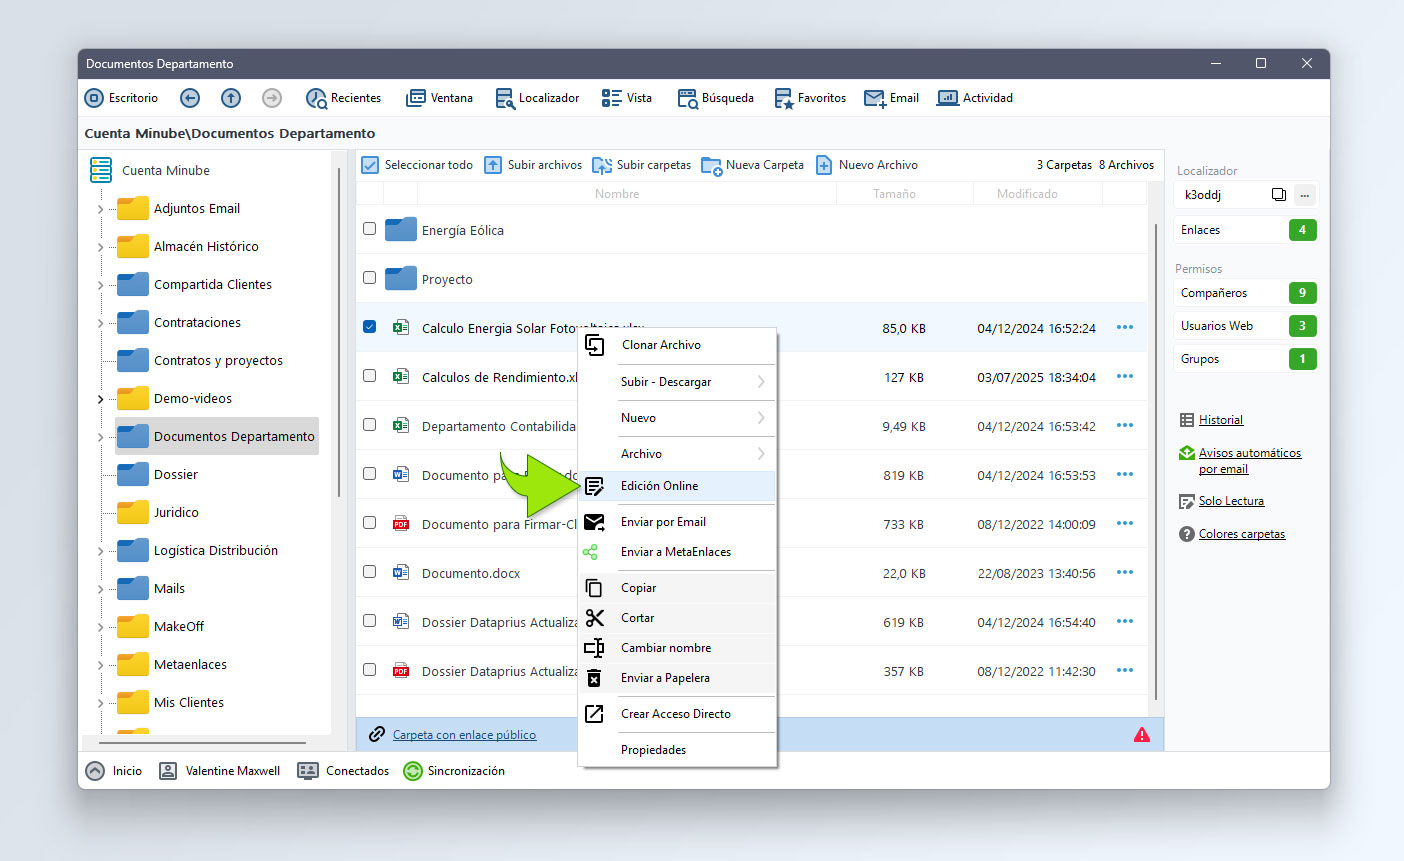Toggle the Seleccionar todo checkbox

pos(370,165)
